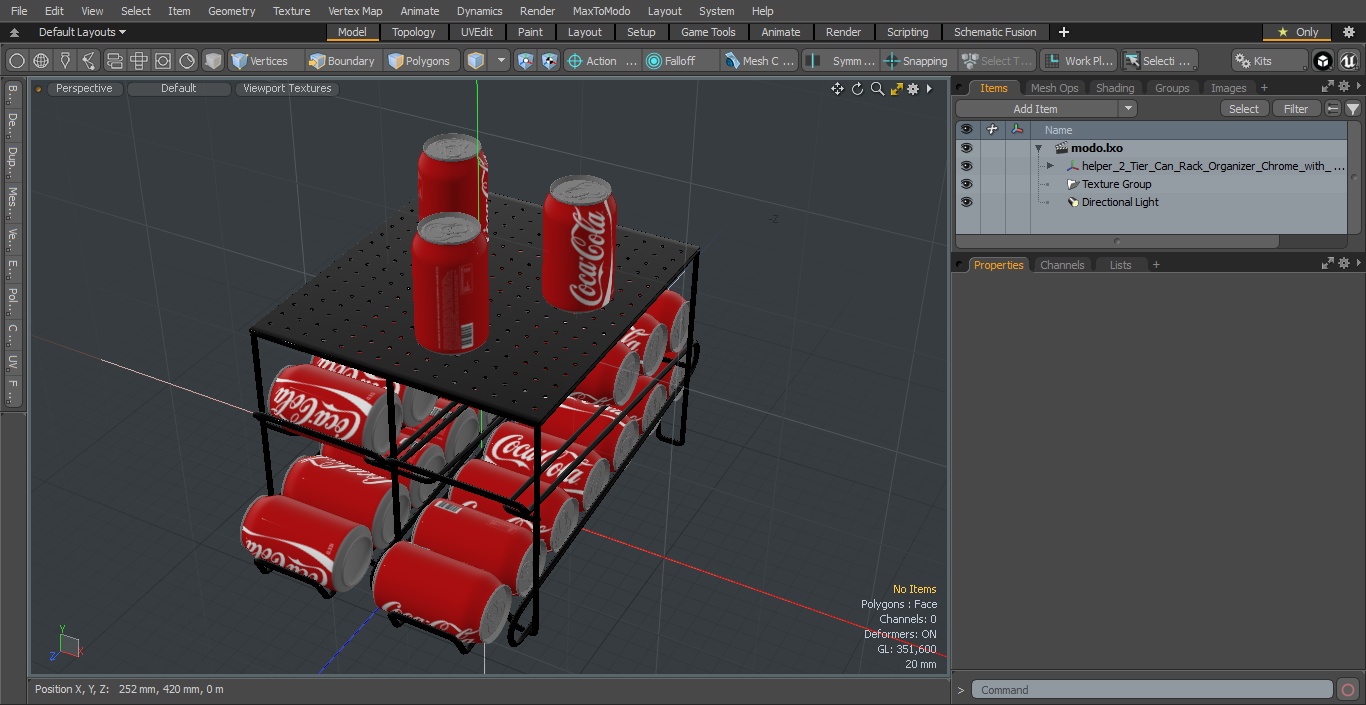Screen dimensions: 1366x705
Task: Toggle Snapping in the toolbar
Action: [x=917, y=61]
